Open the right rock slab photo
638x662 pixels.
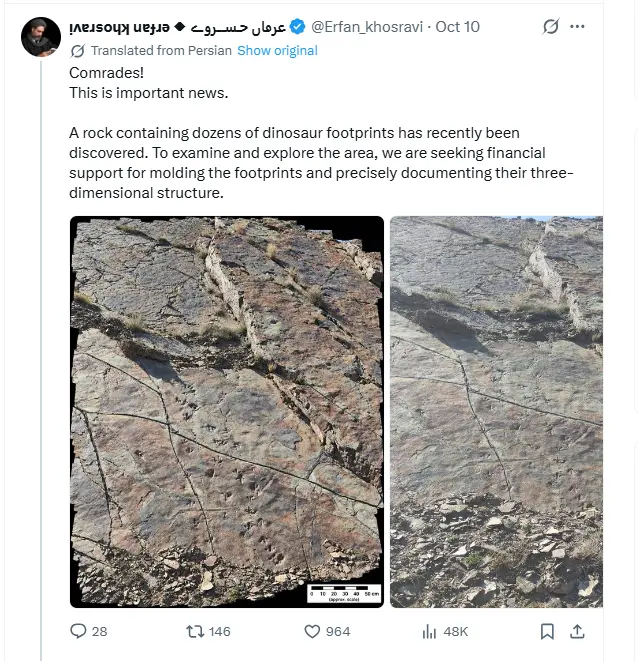point(496,412)
